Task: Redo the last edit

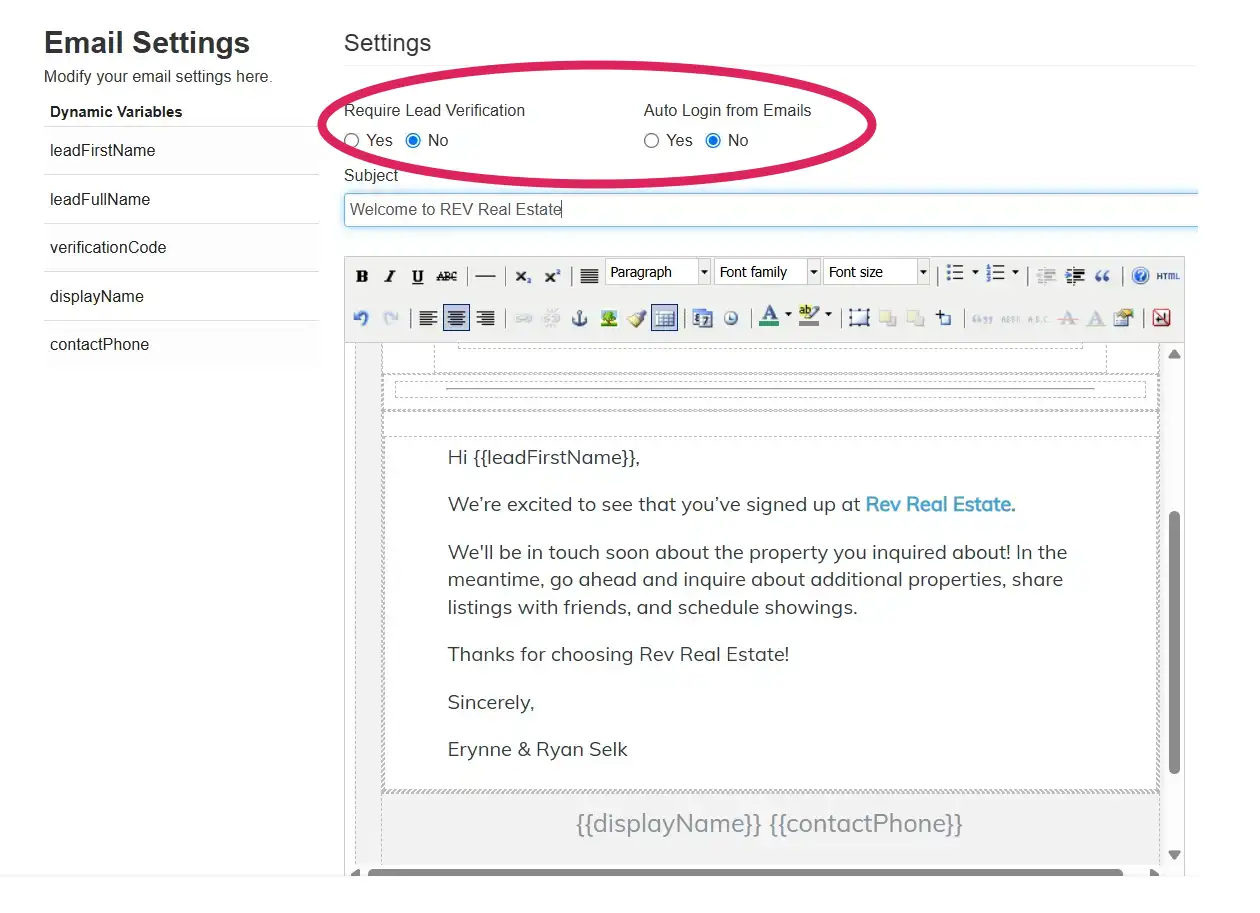Action: [x=391, y=318]
